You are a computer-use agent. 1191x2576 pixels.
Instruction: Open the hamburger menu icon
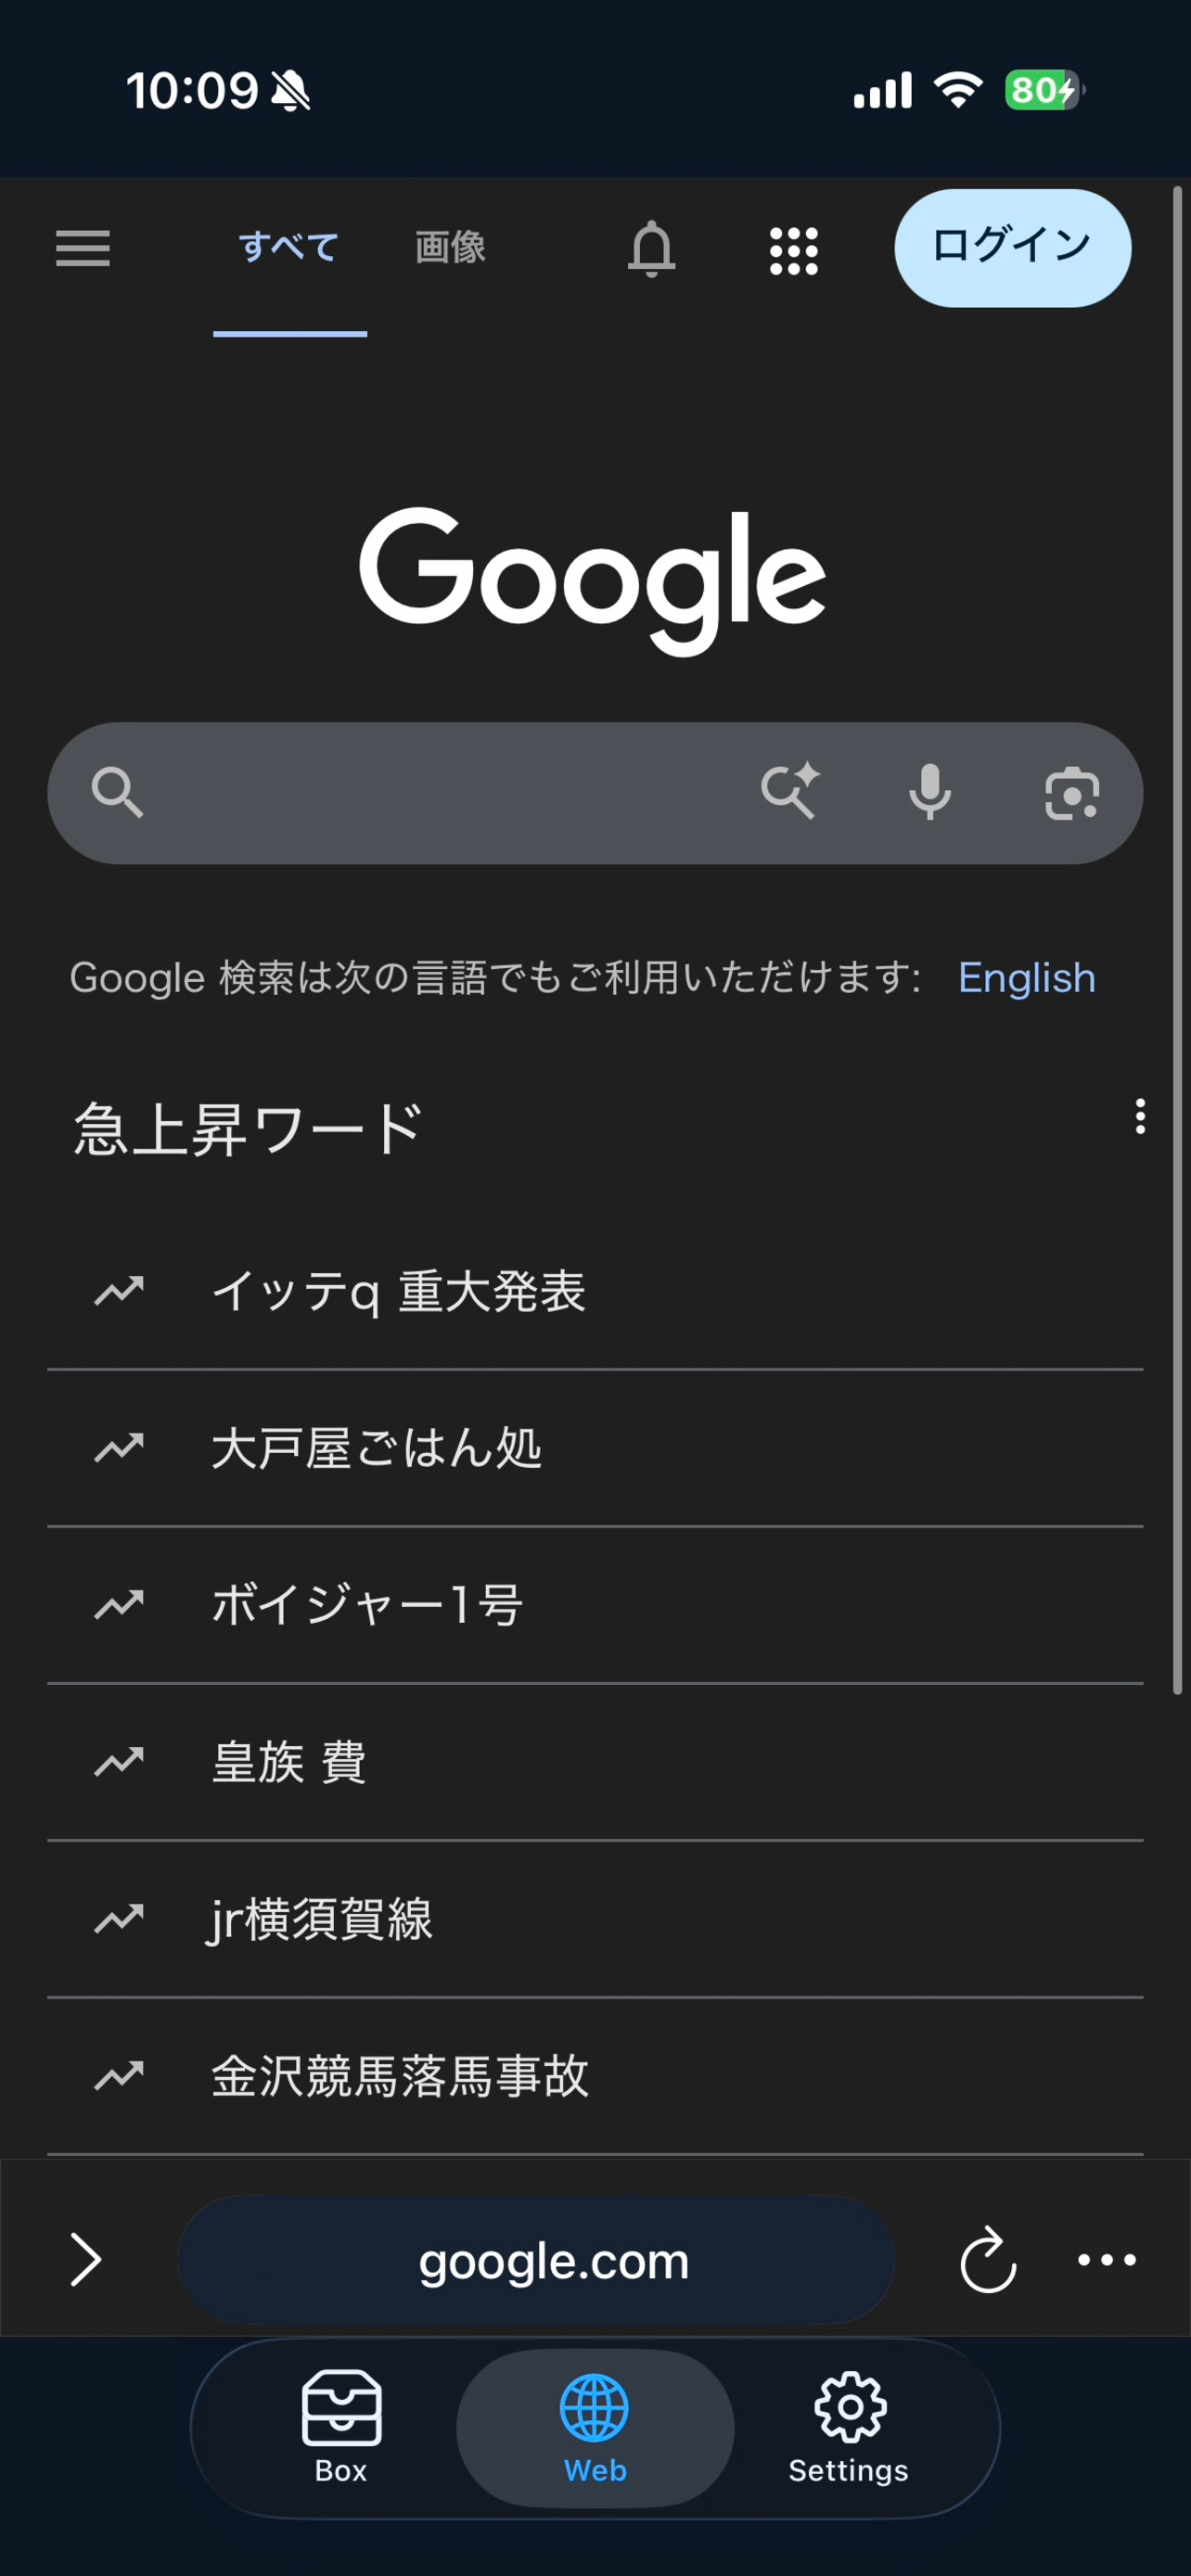(x=83, y=248)
